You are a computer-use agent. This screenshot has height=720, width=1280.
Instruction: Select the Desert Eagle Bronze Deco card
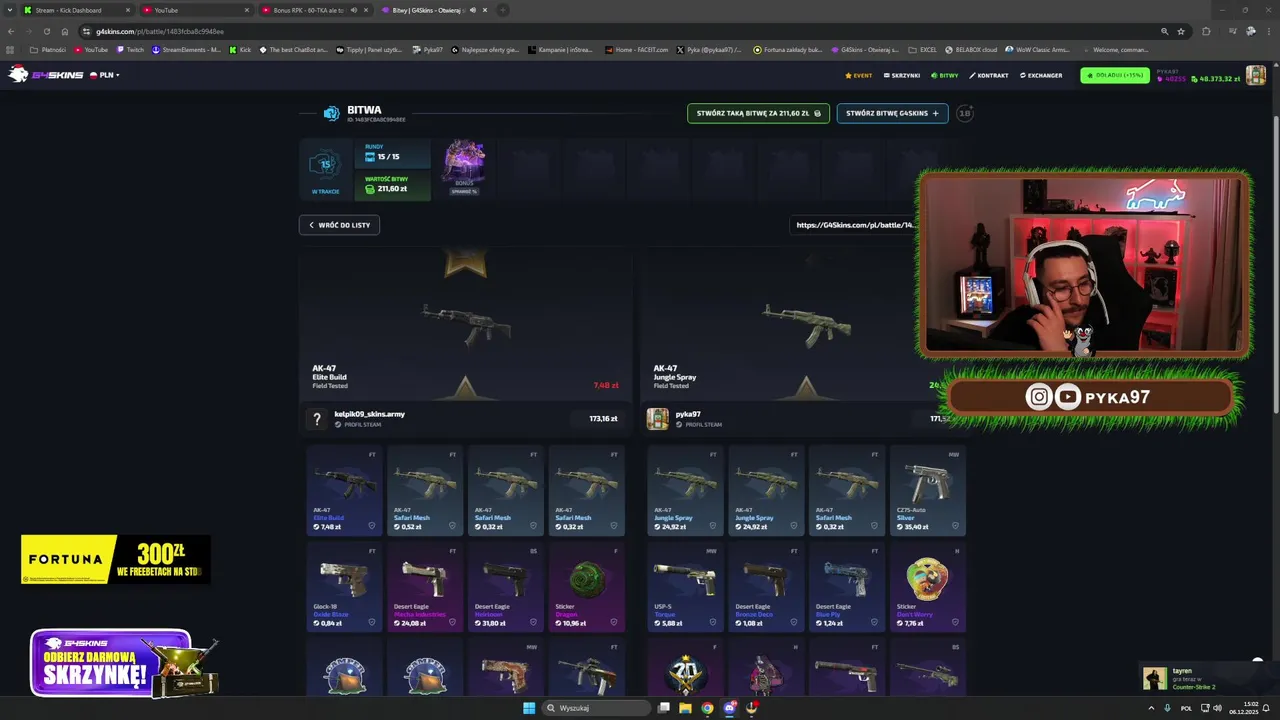[x=766, y=588]
